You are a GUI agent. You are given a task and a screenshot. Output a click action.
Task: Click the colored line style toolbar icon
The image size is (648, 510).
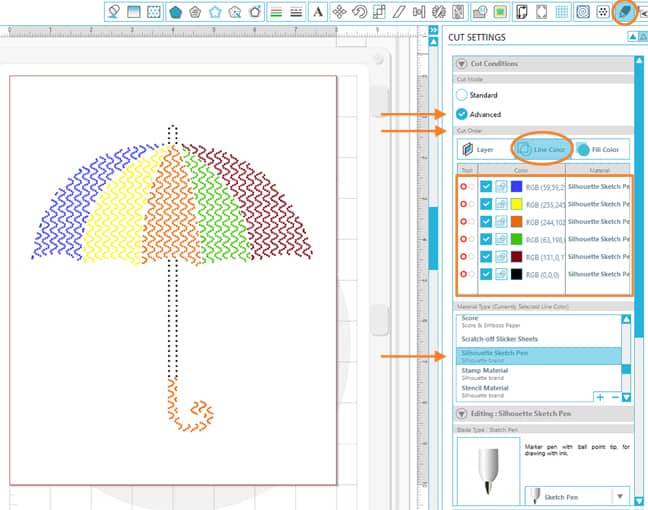pyautogui.click(x=276, y=12)
